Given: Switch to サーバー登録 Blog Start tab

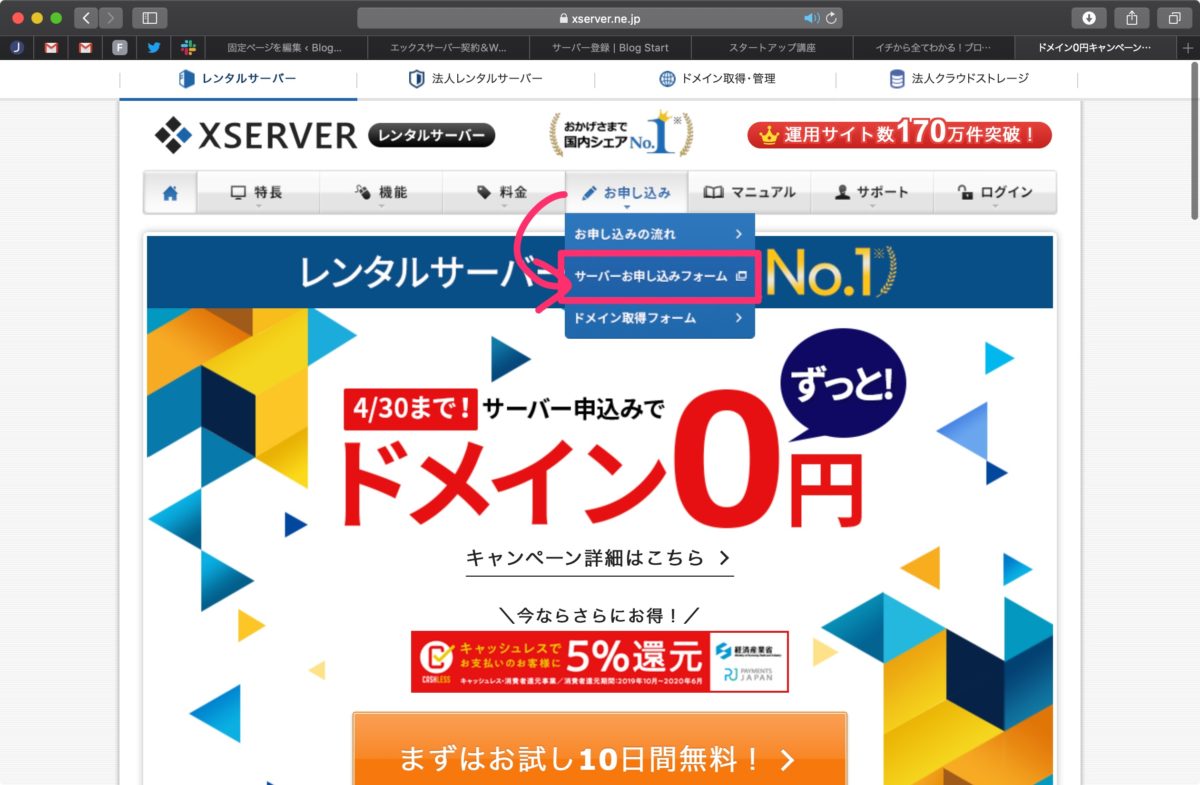Looking at the screenshot, I should point(610,47).
